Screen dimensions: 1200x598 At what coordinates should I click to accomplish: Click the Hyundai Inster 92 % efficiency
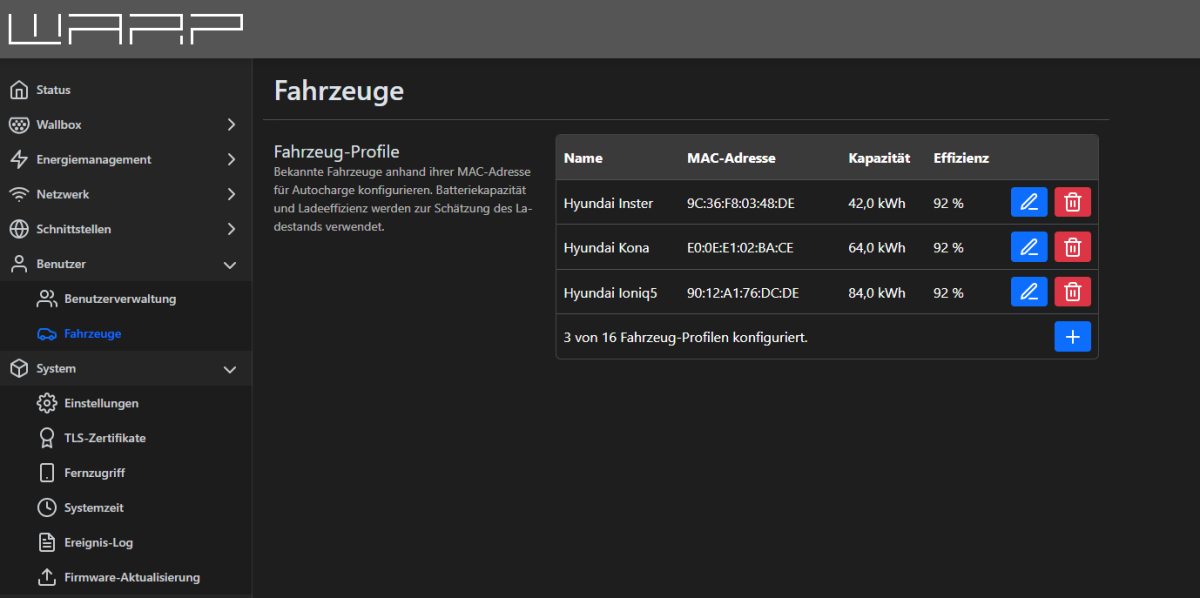948,203
